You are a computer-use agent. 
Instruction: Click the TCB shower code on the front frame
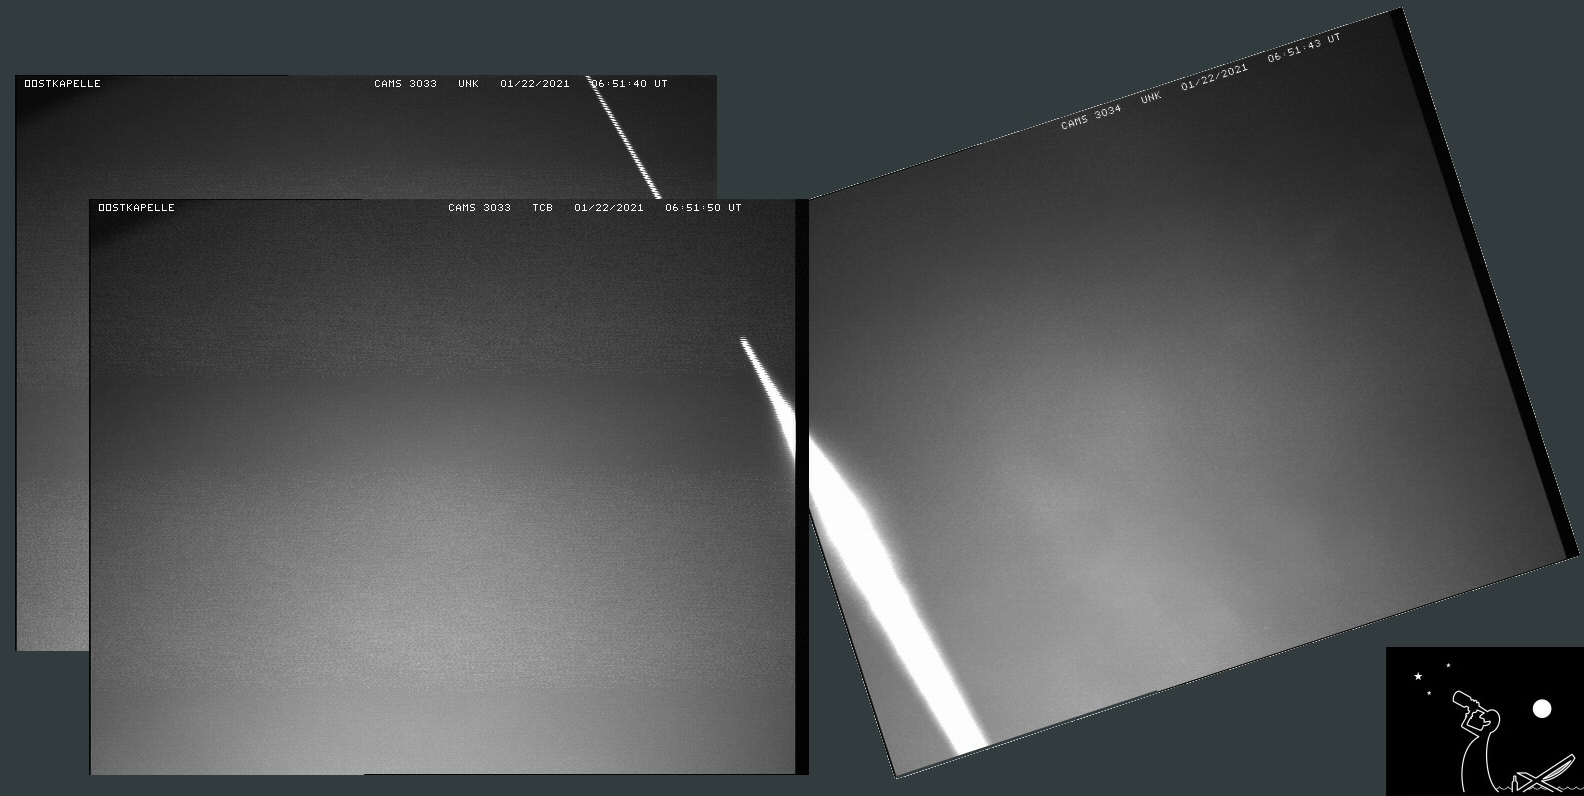click(x=542, y=208)
